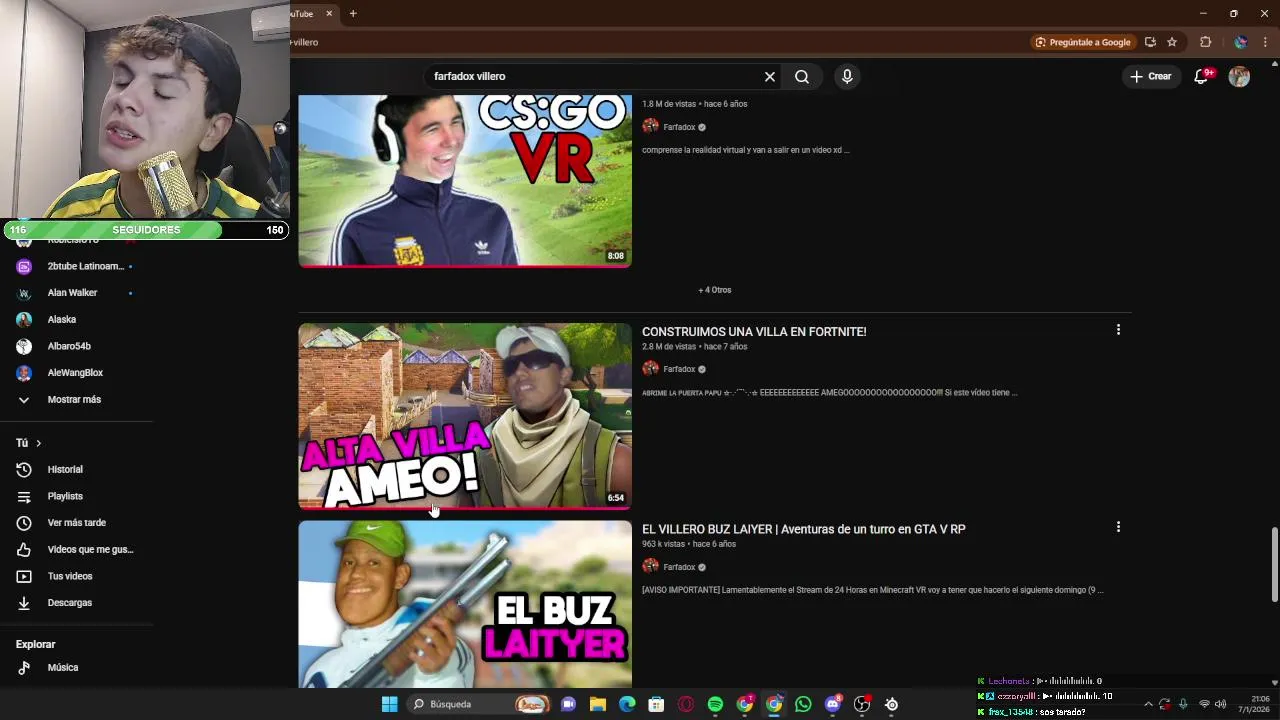
Task: Open the Chrome extensions puzzle icon
Action: (x=1205, y=42)
